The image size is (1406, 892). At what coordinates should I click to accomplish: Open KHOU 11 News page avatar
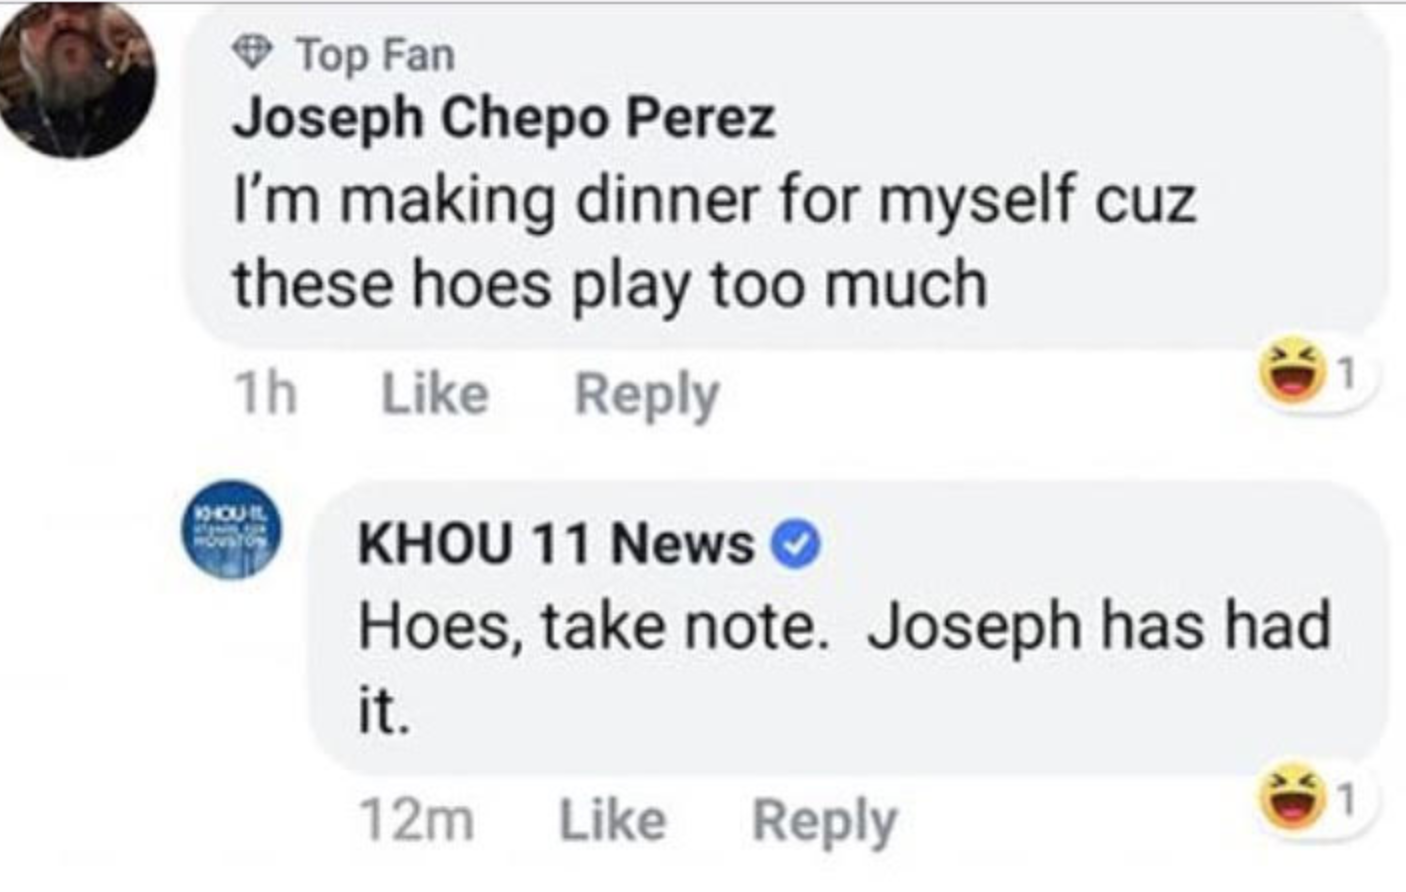click(x=231, y=531)
